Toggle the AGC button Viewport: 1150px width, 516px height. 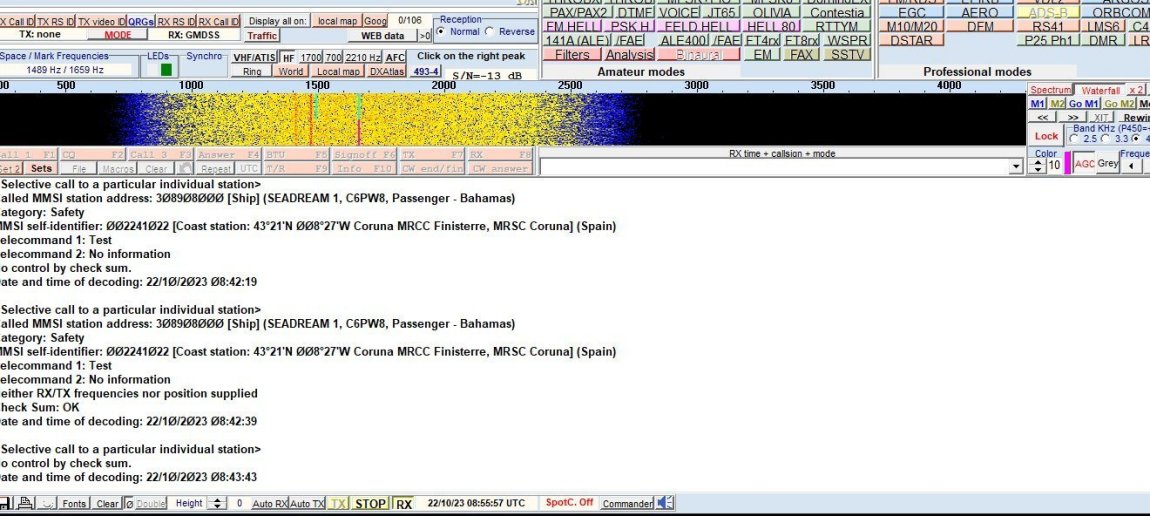click(1084, 164)
